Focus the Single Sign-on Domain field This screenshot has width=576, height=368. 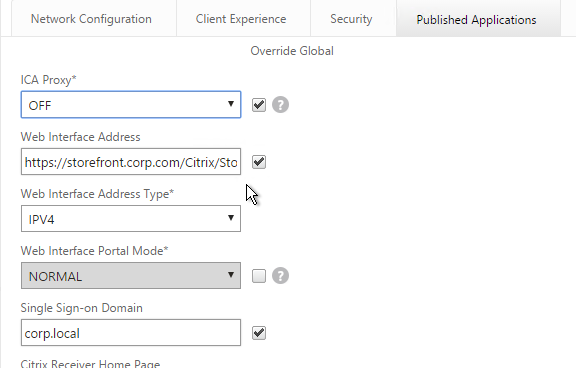pyautogui.click(x=131, y=333)
